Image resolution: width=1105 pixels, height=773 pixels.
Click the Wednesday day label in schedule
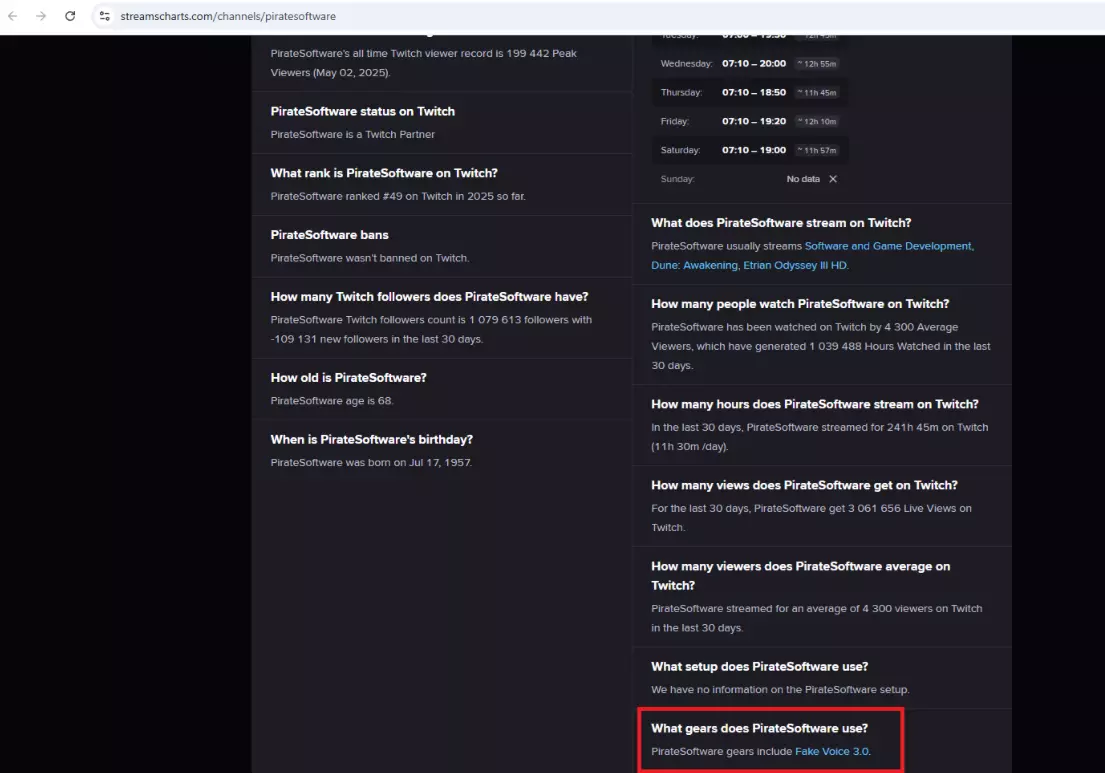coord(686,63)
